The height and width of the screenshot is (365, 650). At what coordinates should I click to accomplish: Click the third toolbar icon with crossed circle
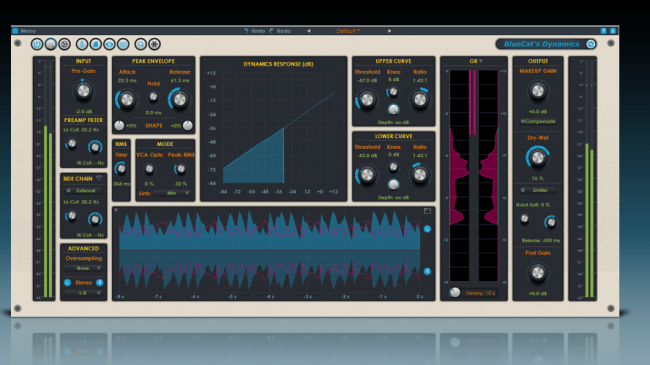pyautogui.click(x=64, y=44)
